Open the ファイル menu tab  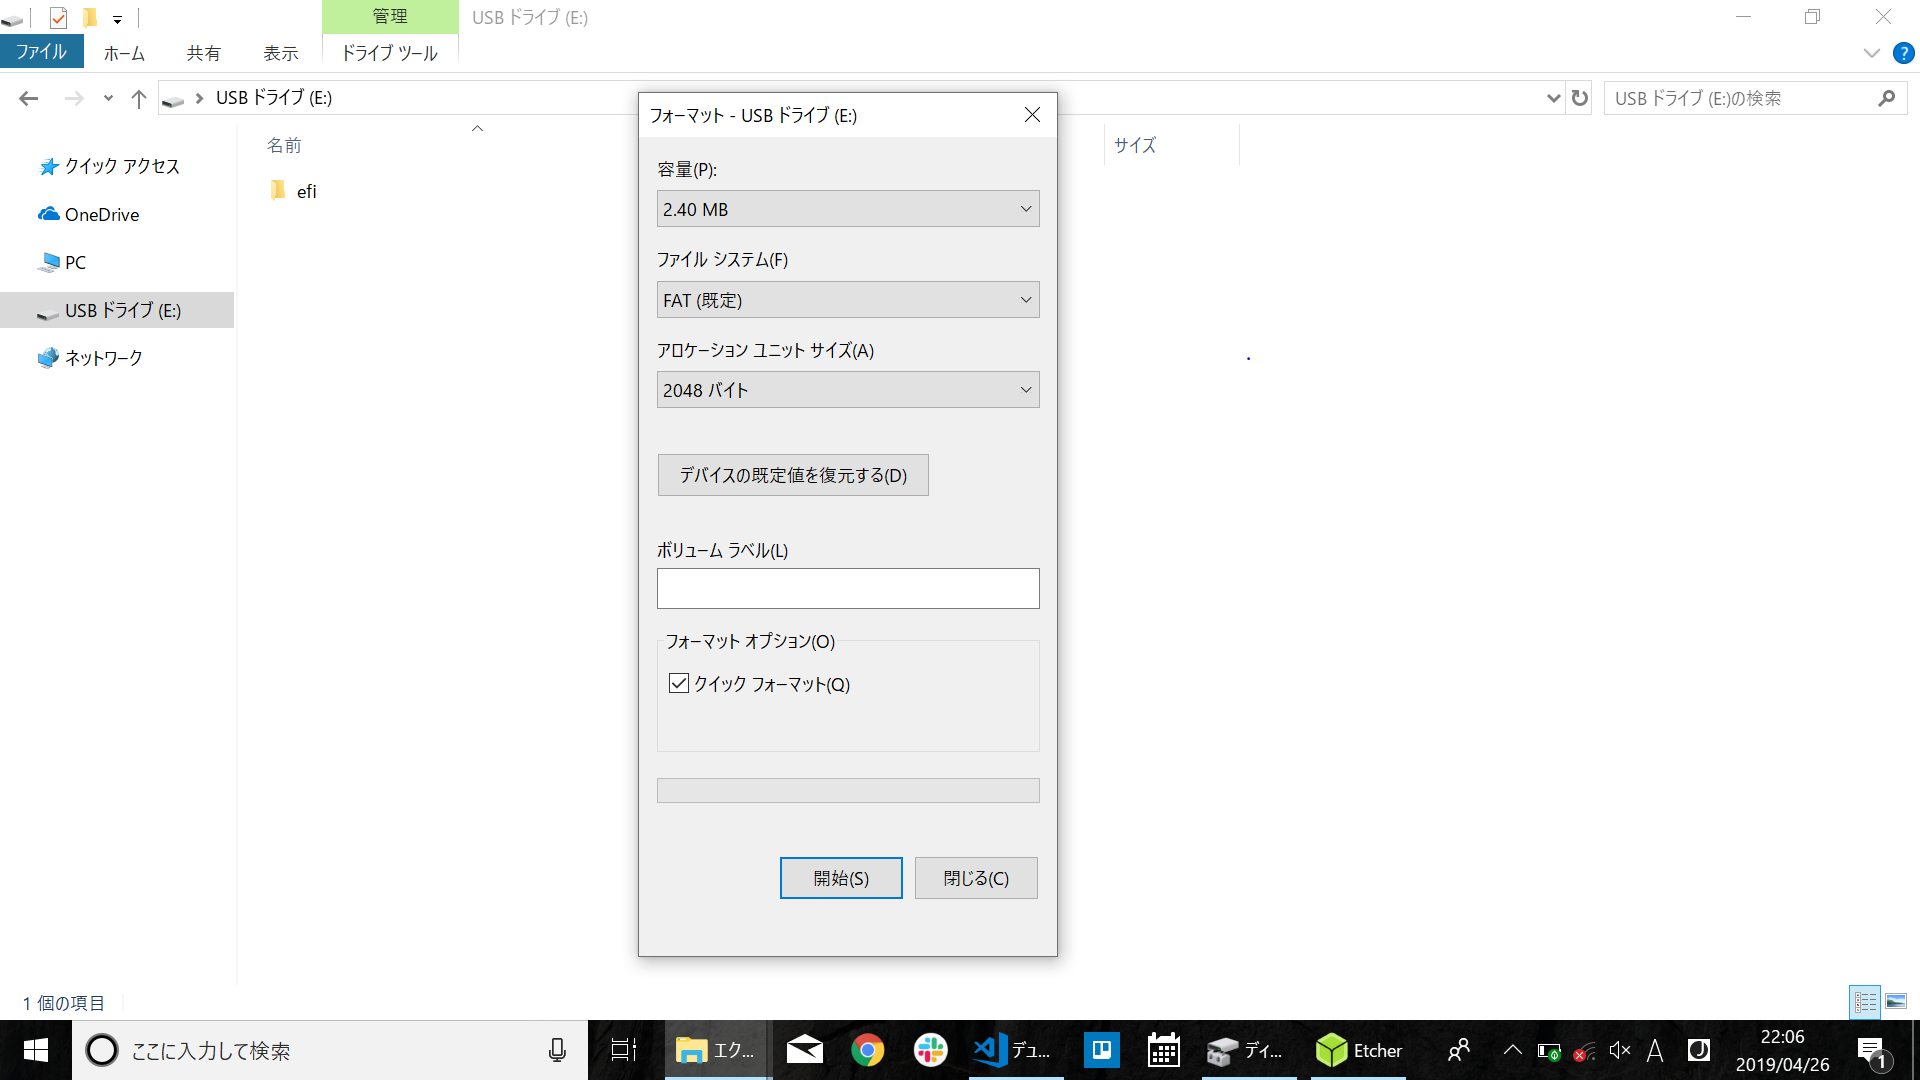(x=41, y=52)
